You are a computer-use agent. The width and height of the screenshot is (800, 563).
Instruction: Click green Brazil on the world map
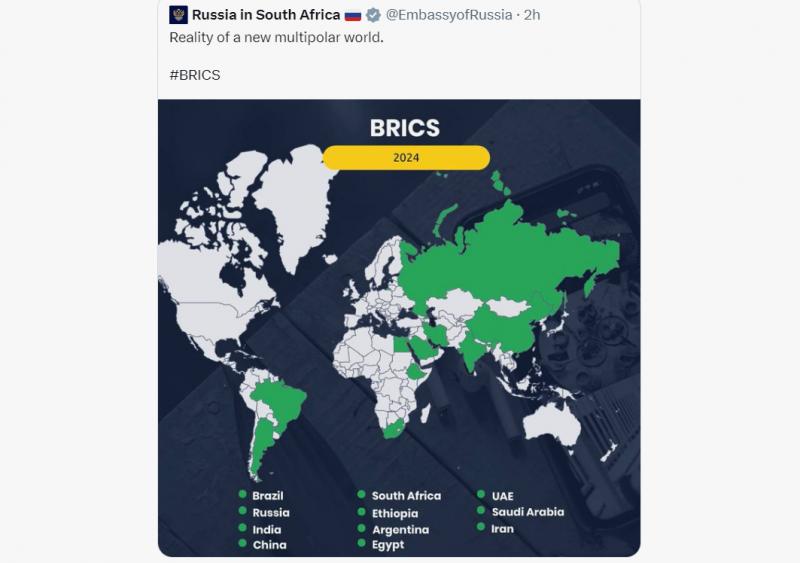(x=278, y=403)
